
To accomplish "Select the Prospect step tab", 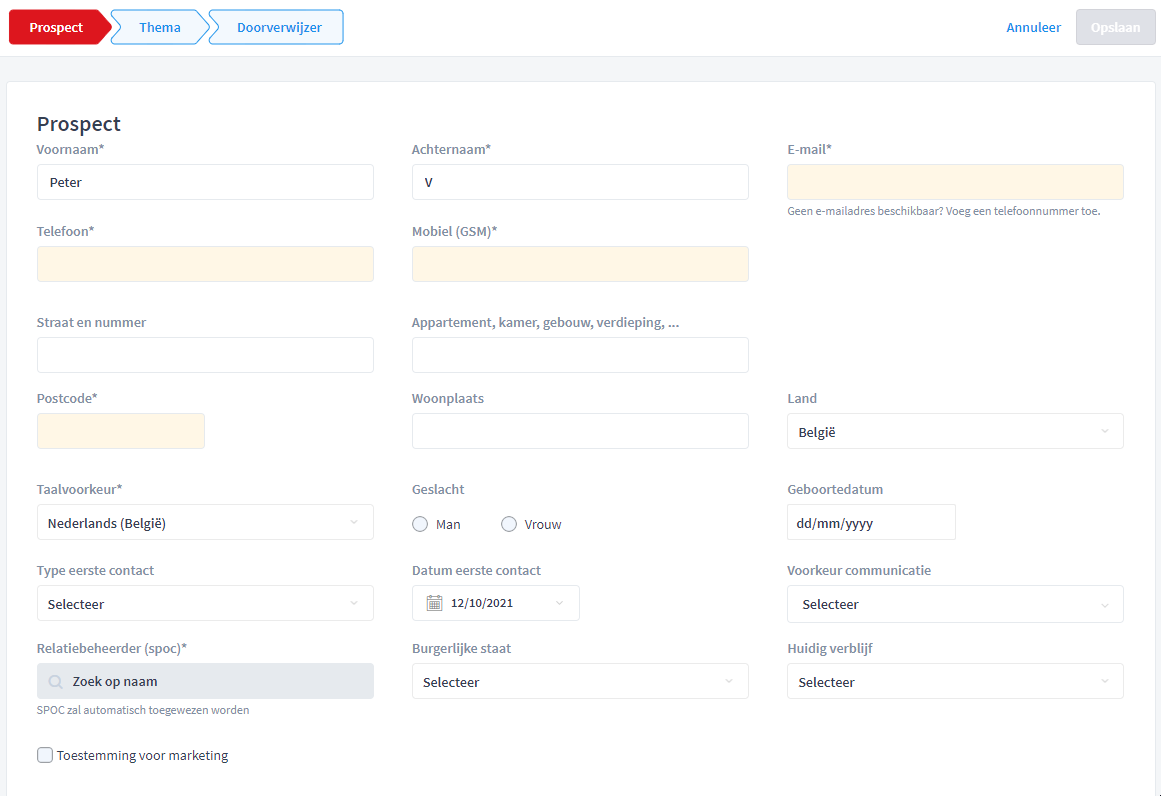I will [x=58, y=27].
